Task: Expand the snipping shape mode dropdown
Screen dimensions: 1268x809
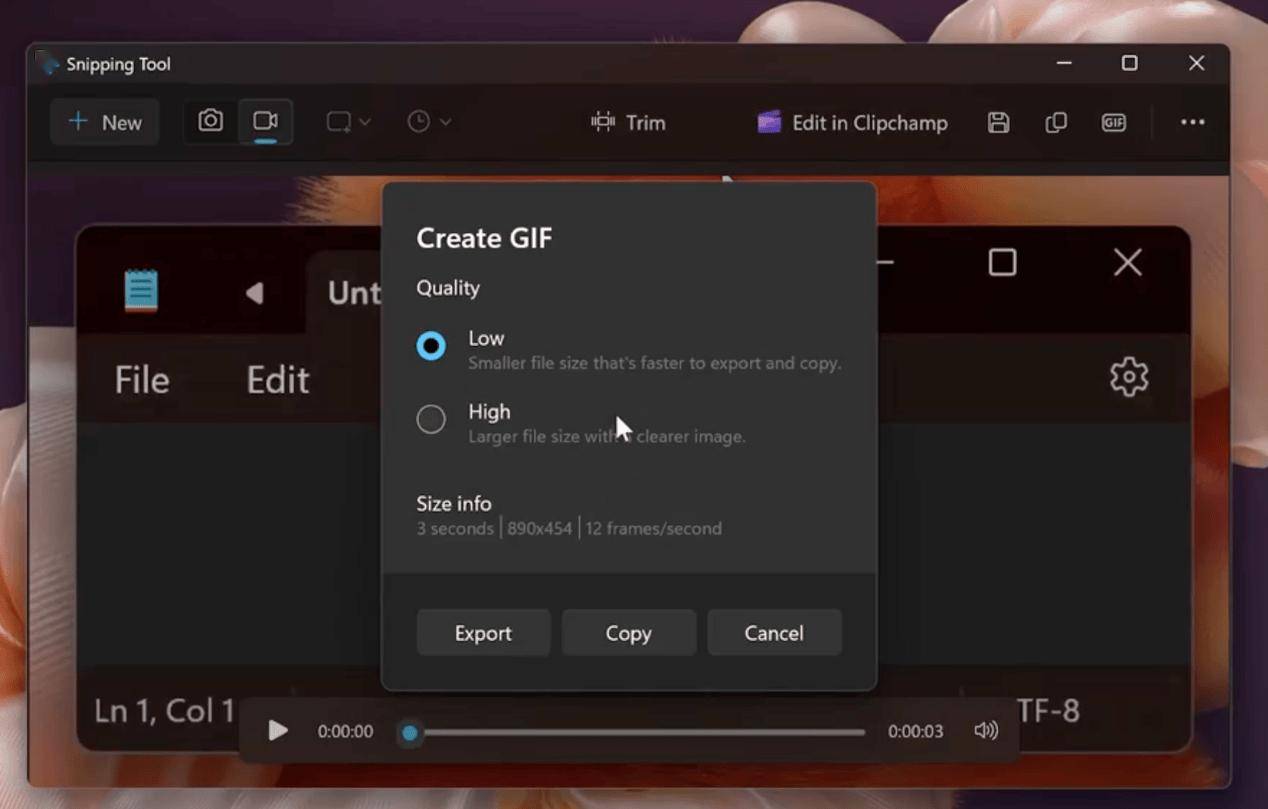Action: [x=348, y=122]
